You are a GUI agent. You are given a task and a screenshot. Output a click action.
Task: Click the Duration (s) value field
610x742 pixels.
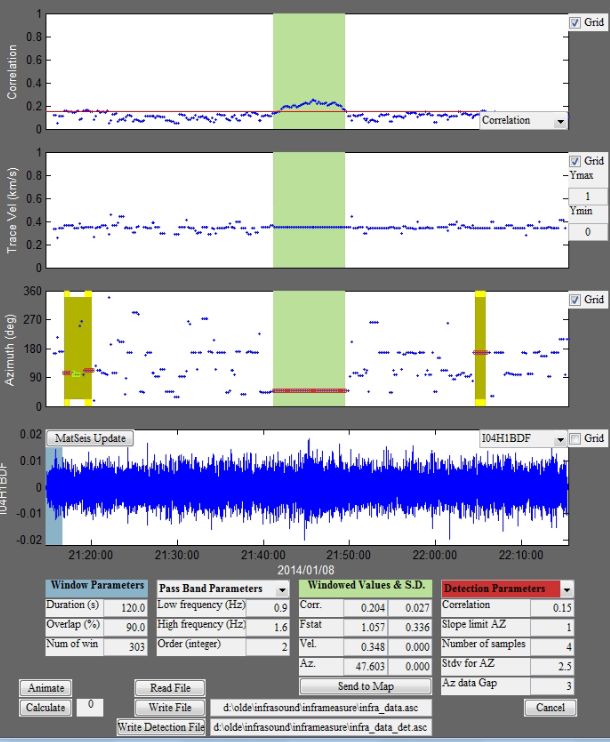click(x=124, y=606)
